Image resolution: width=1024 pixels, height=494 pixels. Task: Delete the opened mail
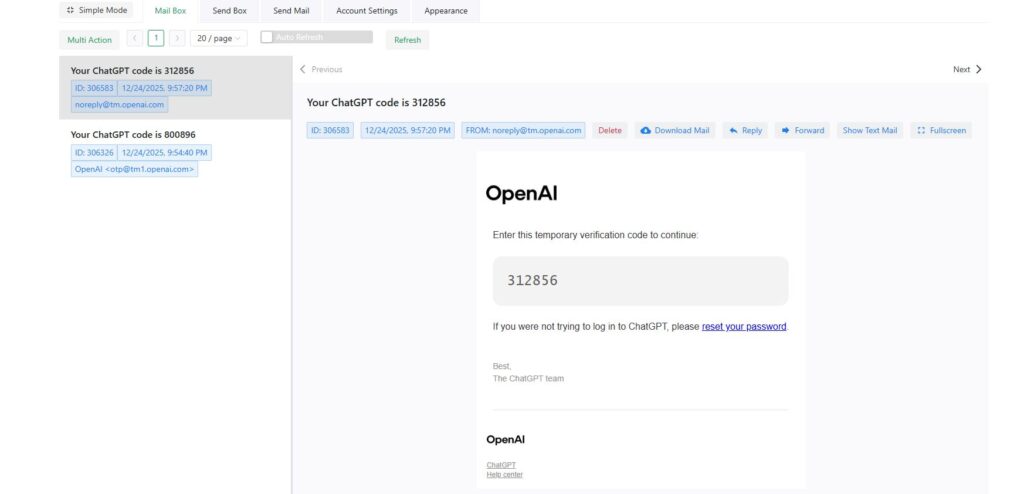pyautogui.click(x=610, y=131)
